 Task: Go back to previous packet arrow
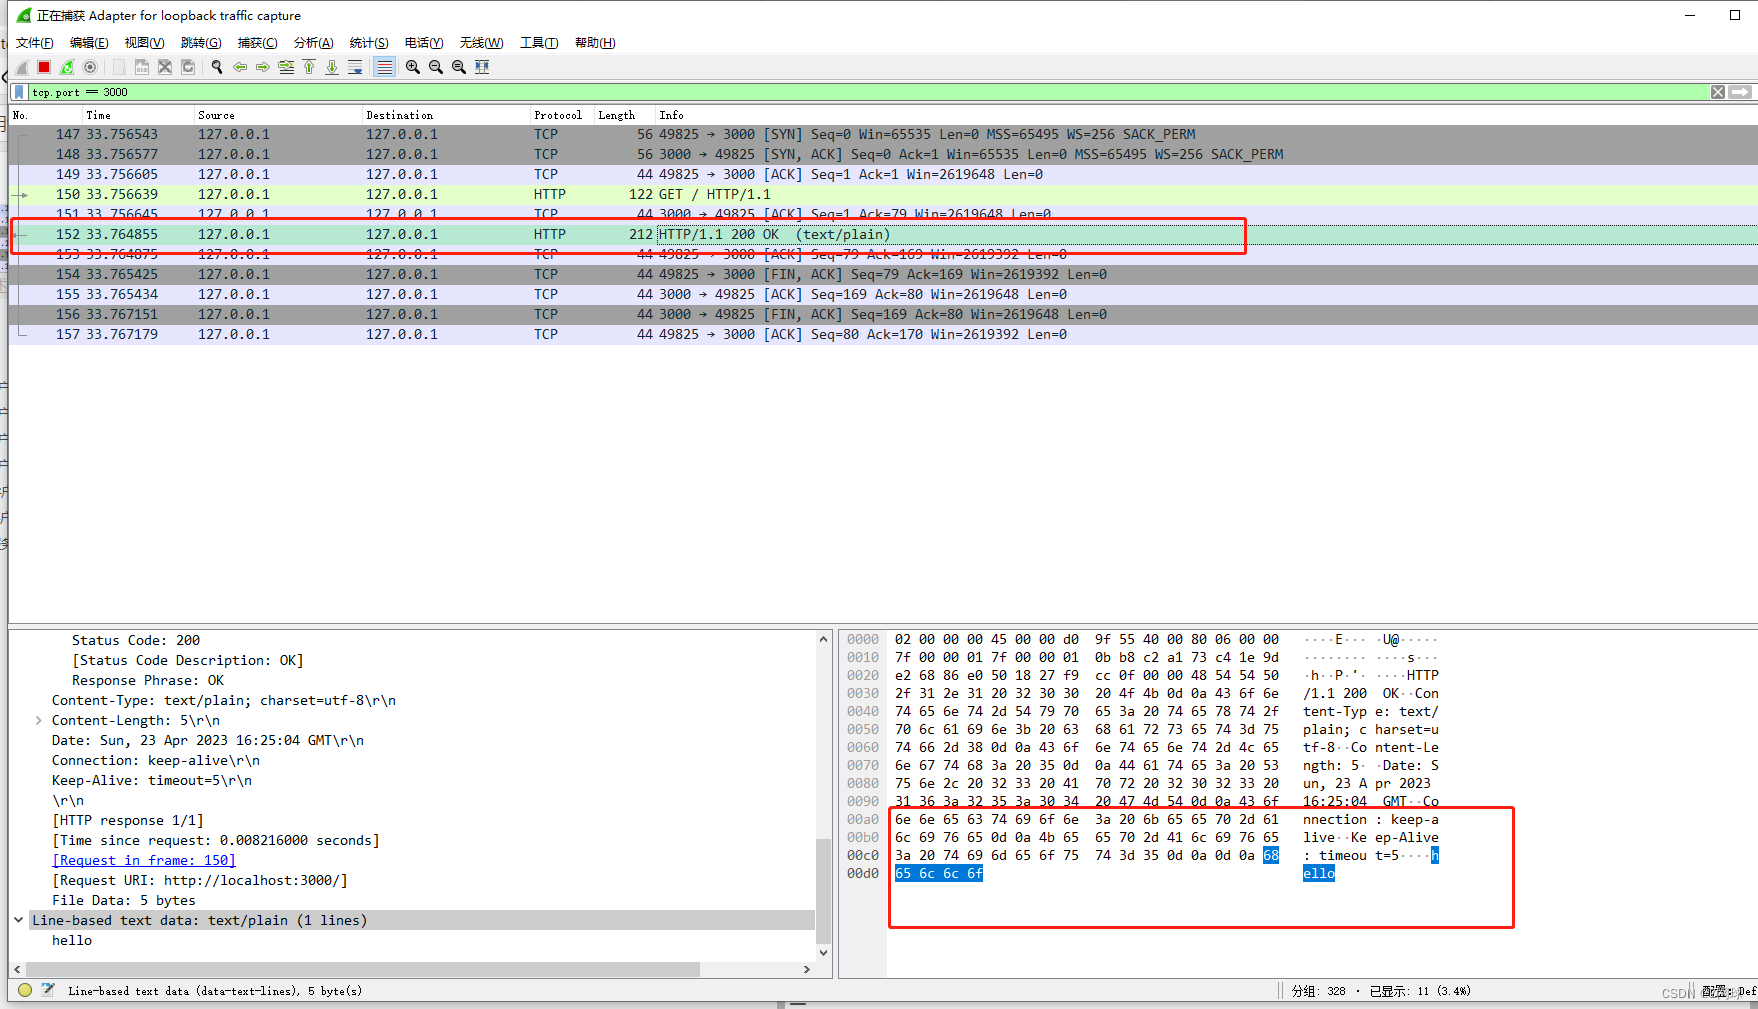click(x=240, y=67)
